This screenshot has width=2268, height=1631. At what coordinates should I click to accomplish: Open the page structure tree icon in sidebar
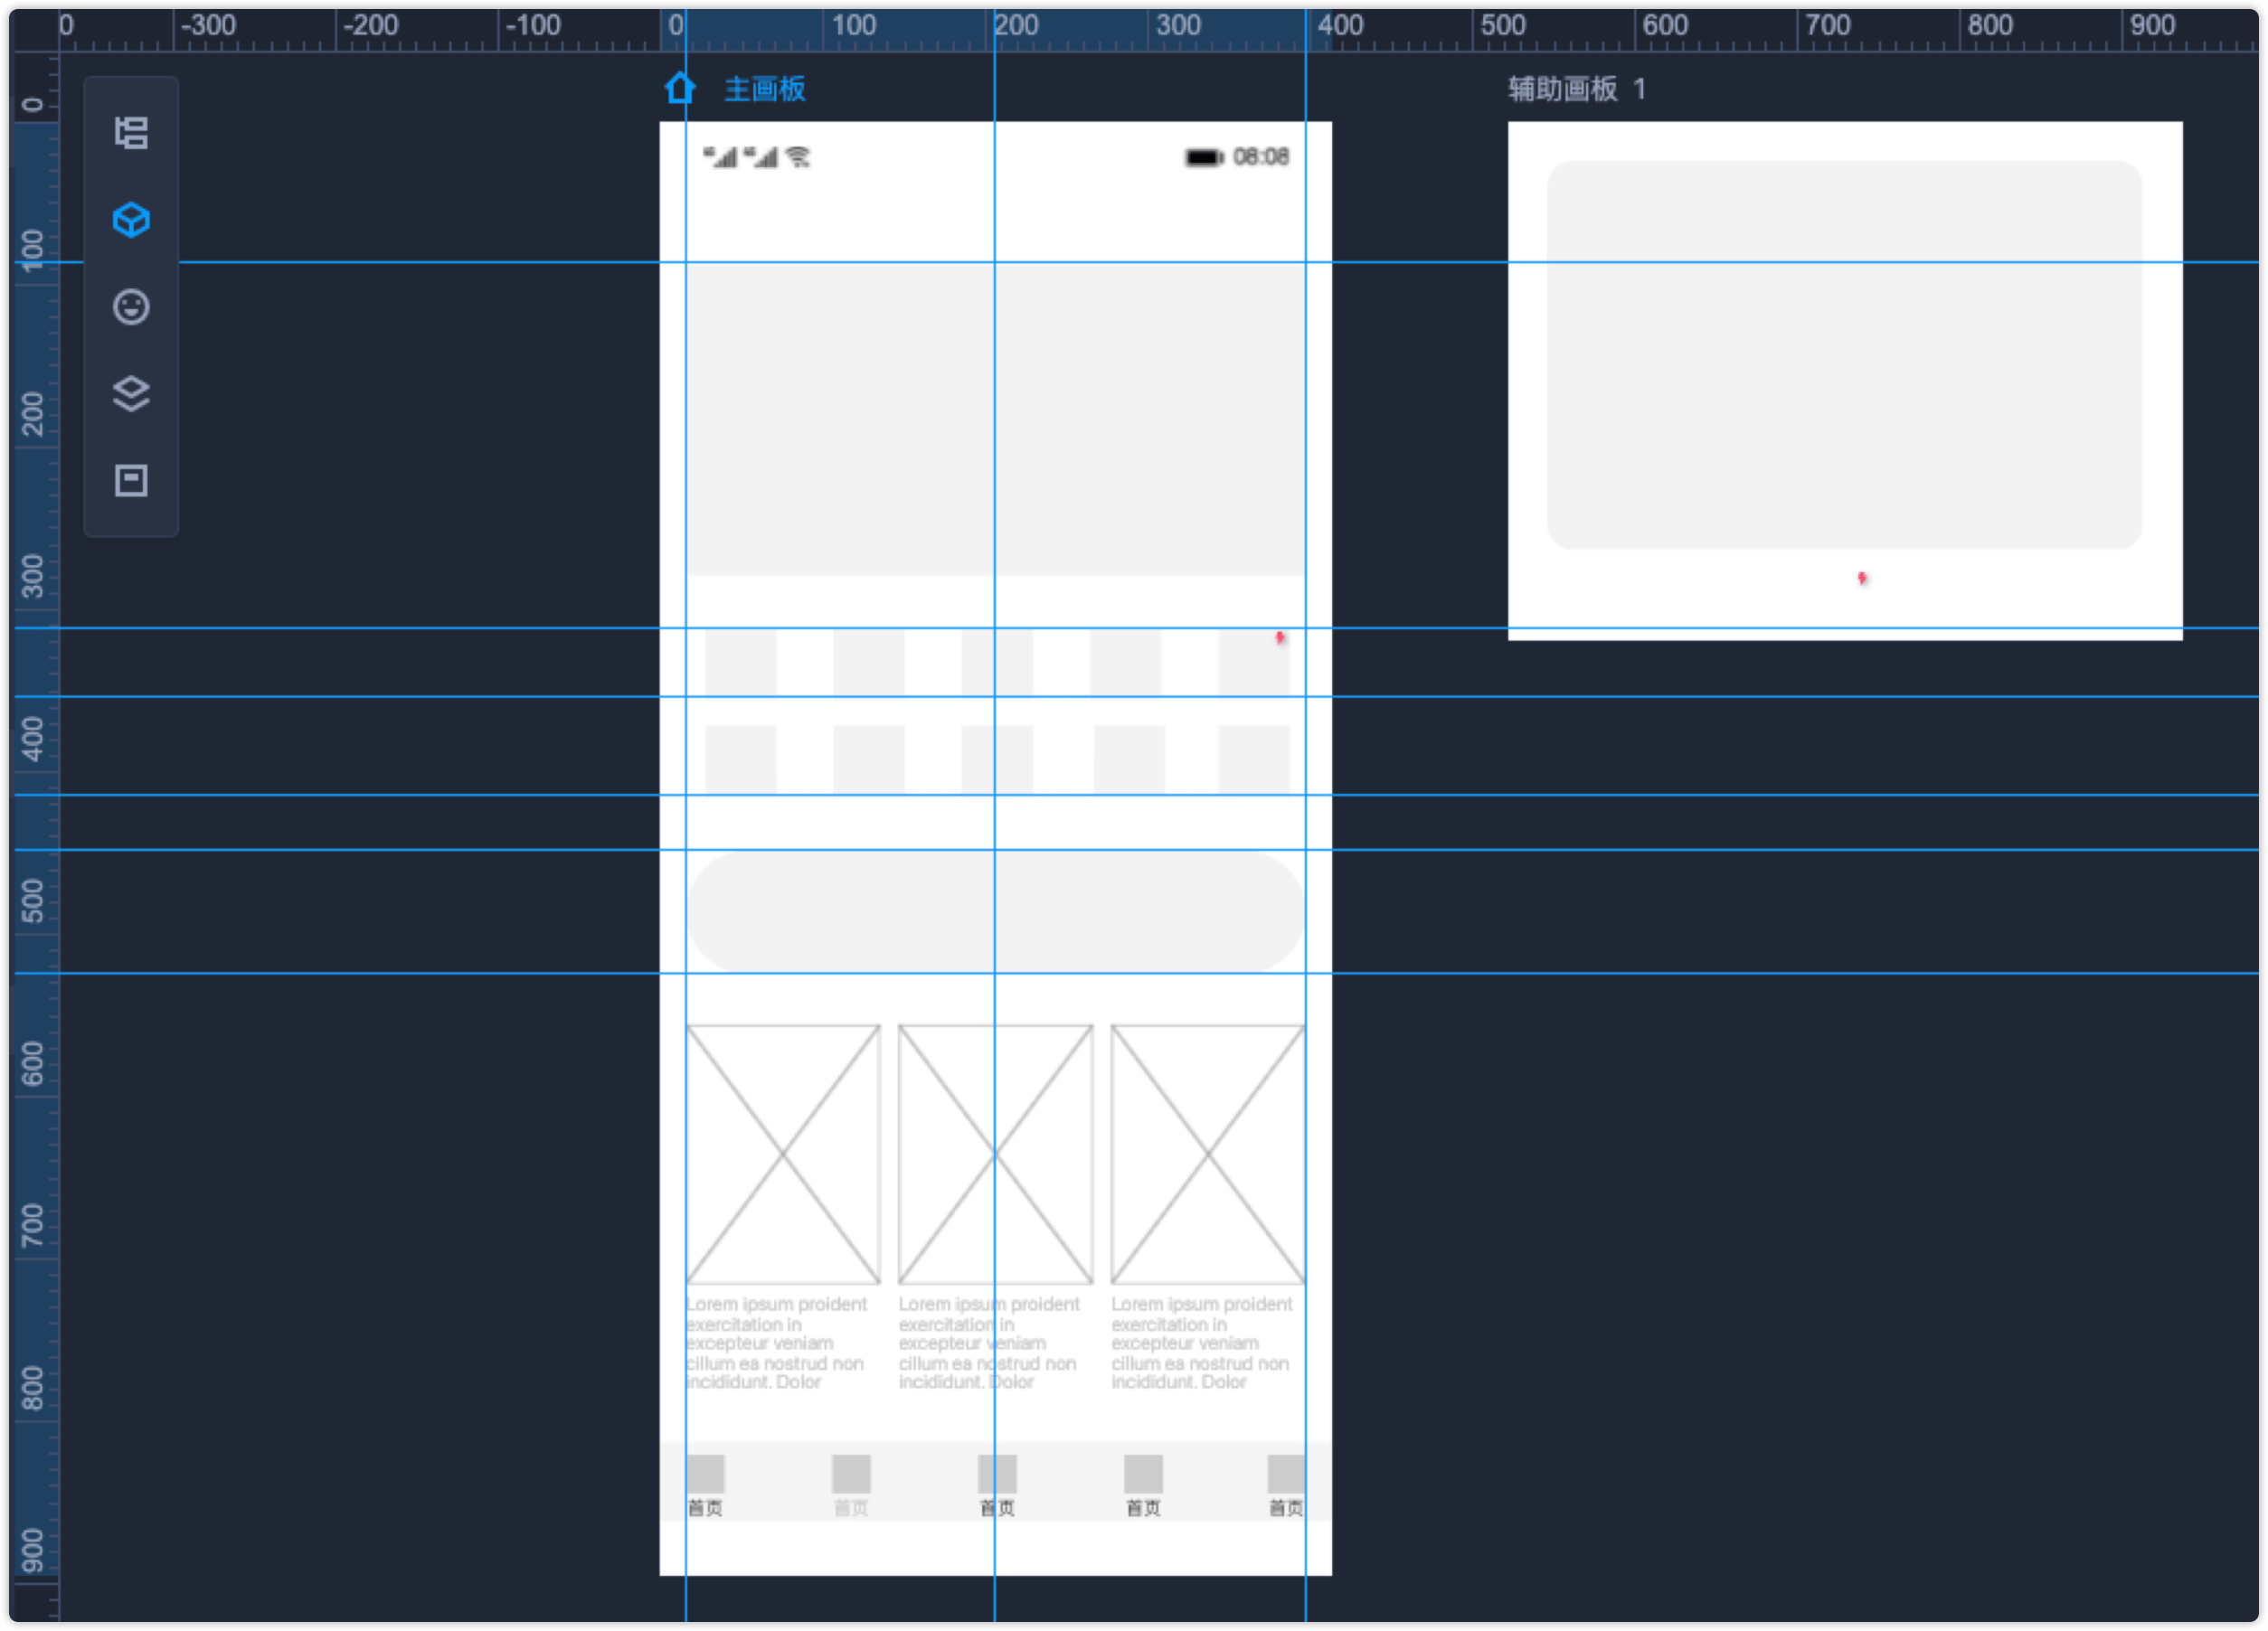click(131, 133)
